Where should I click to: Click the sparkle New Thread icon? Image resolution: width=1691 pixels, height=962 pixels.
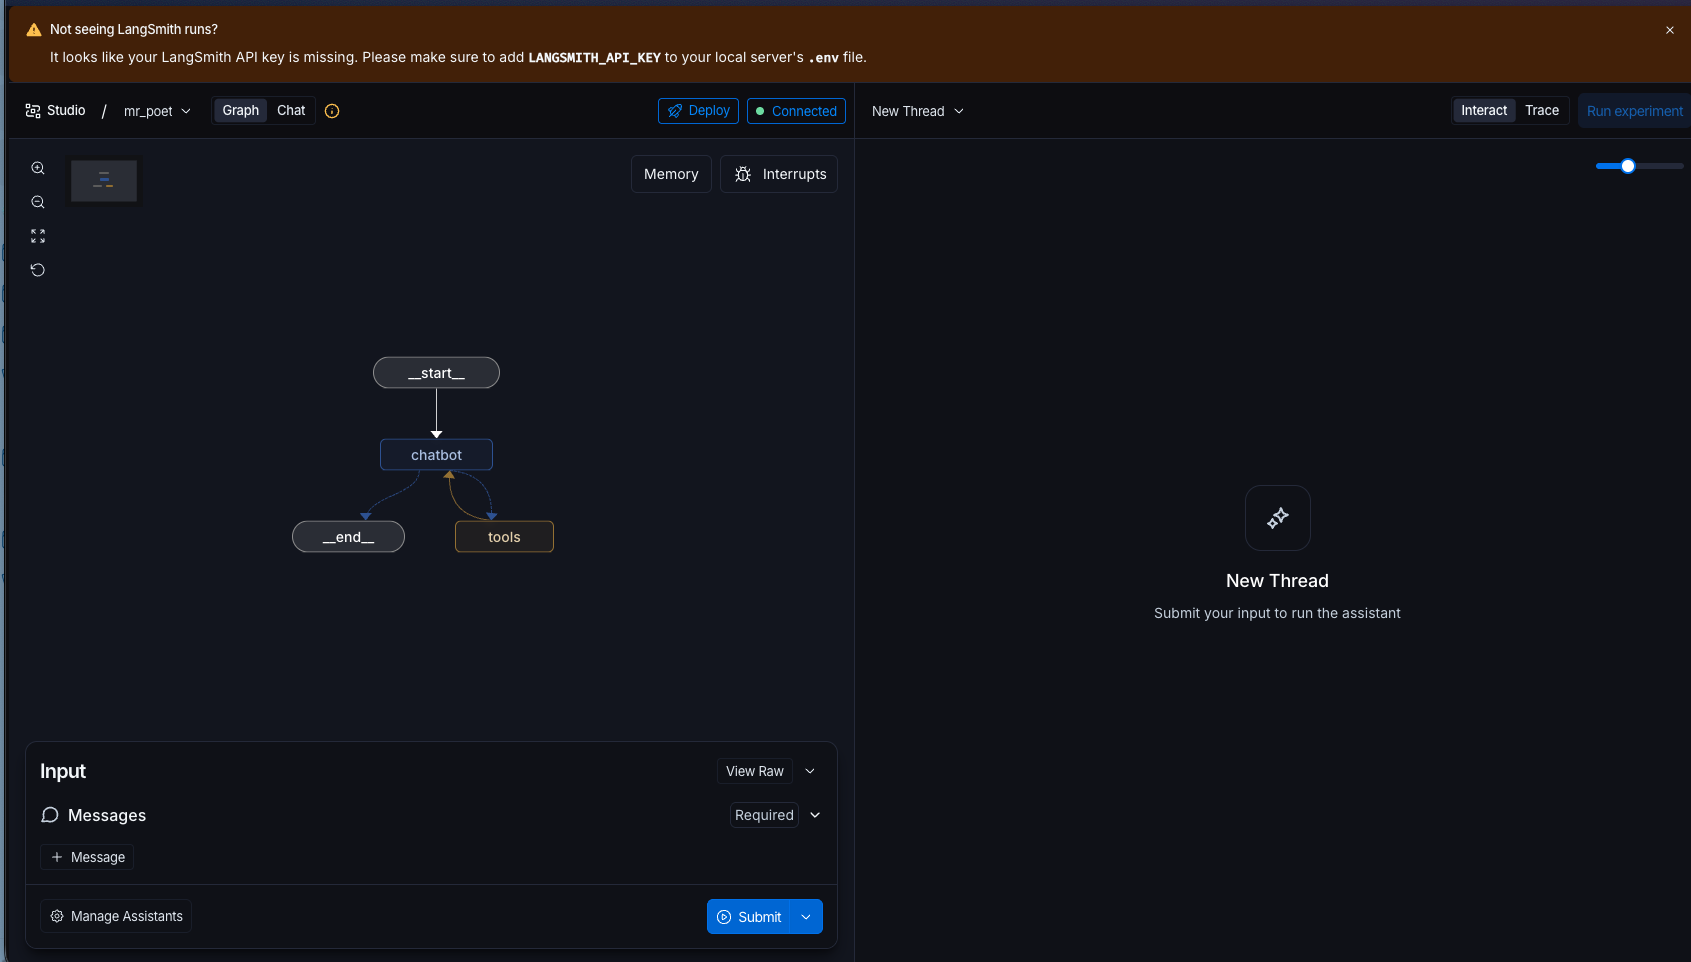click(1278, 518)
